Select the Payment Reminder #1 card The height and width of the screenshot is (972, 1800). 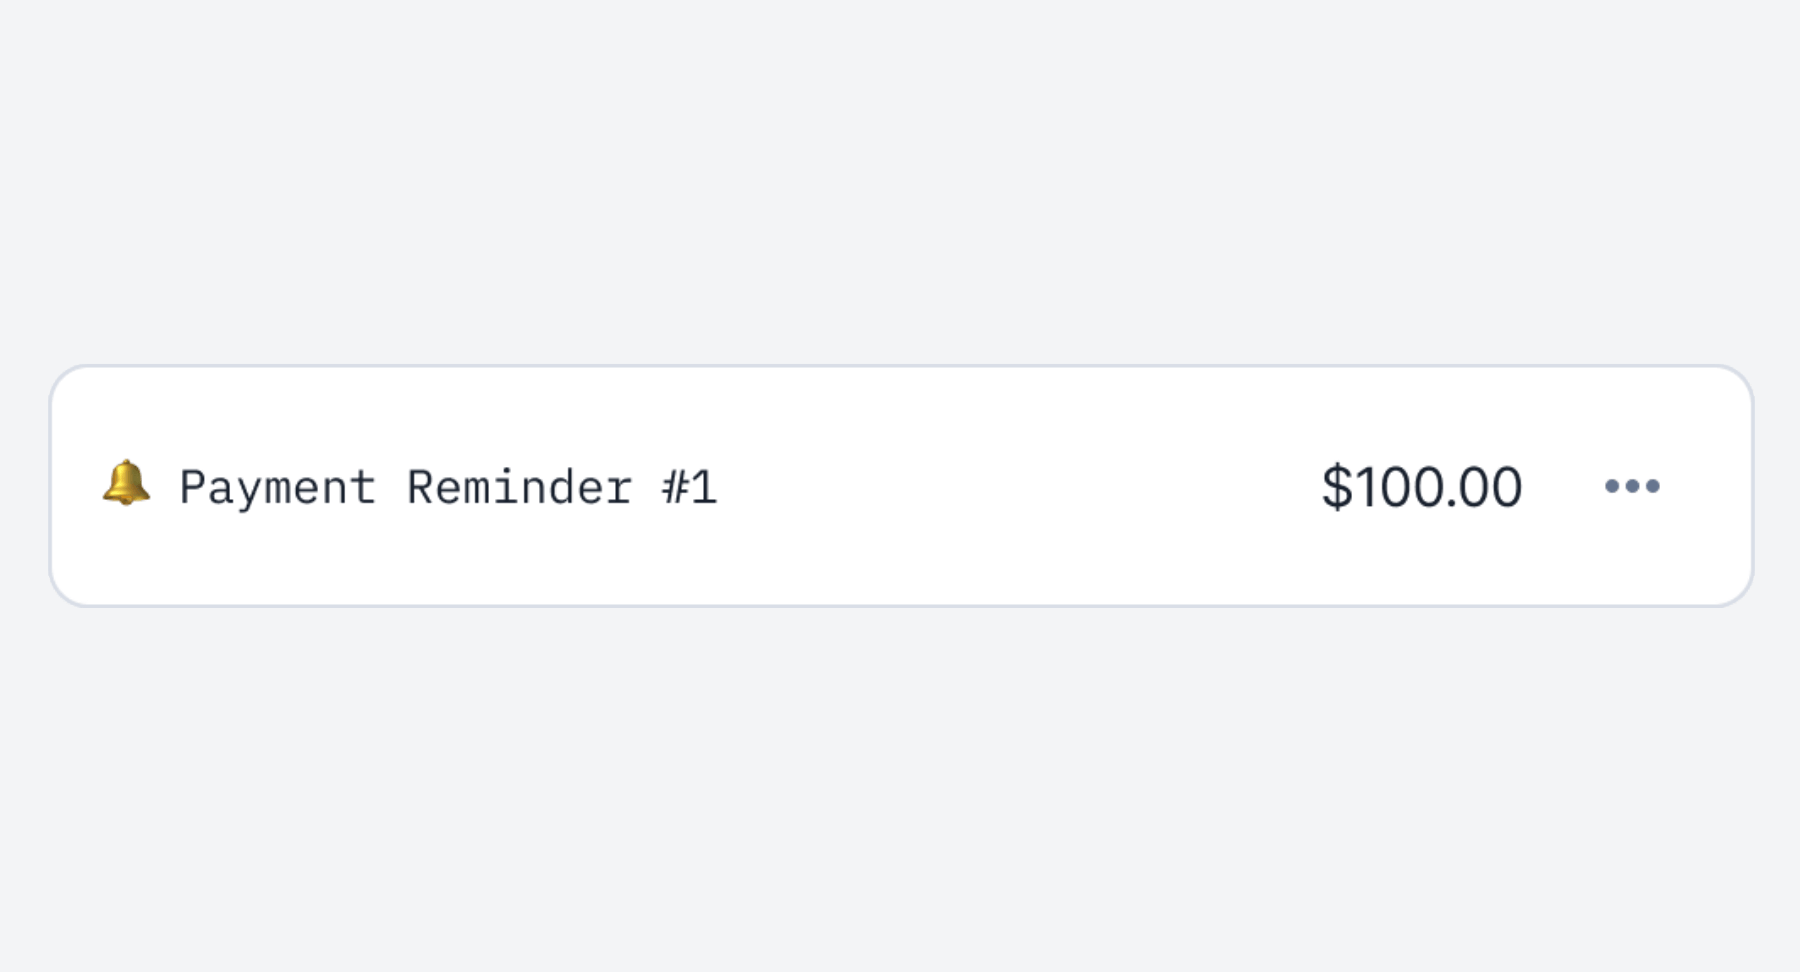tap(901, 486)
